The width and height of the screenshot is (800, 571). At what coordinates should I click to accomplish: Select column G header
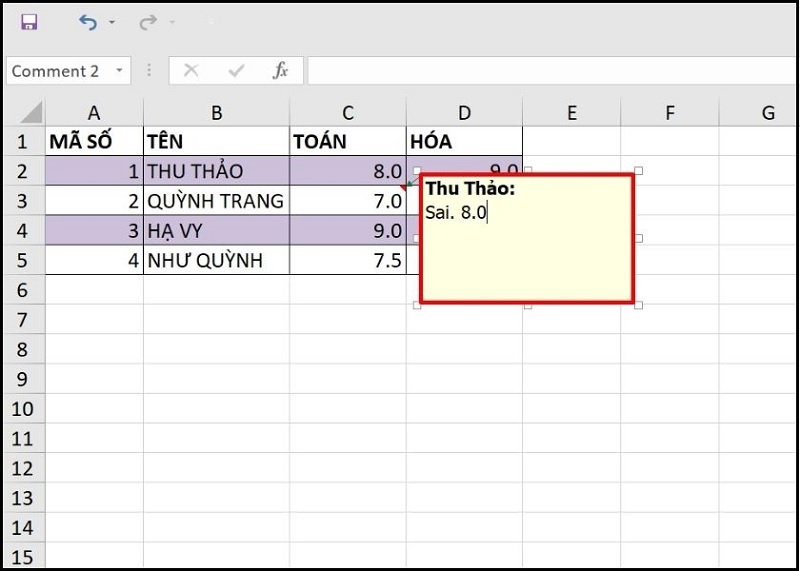click(x=768, y=113)
